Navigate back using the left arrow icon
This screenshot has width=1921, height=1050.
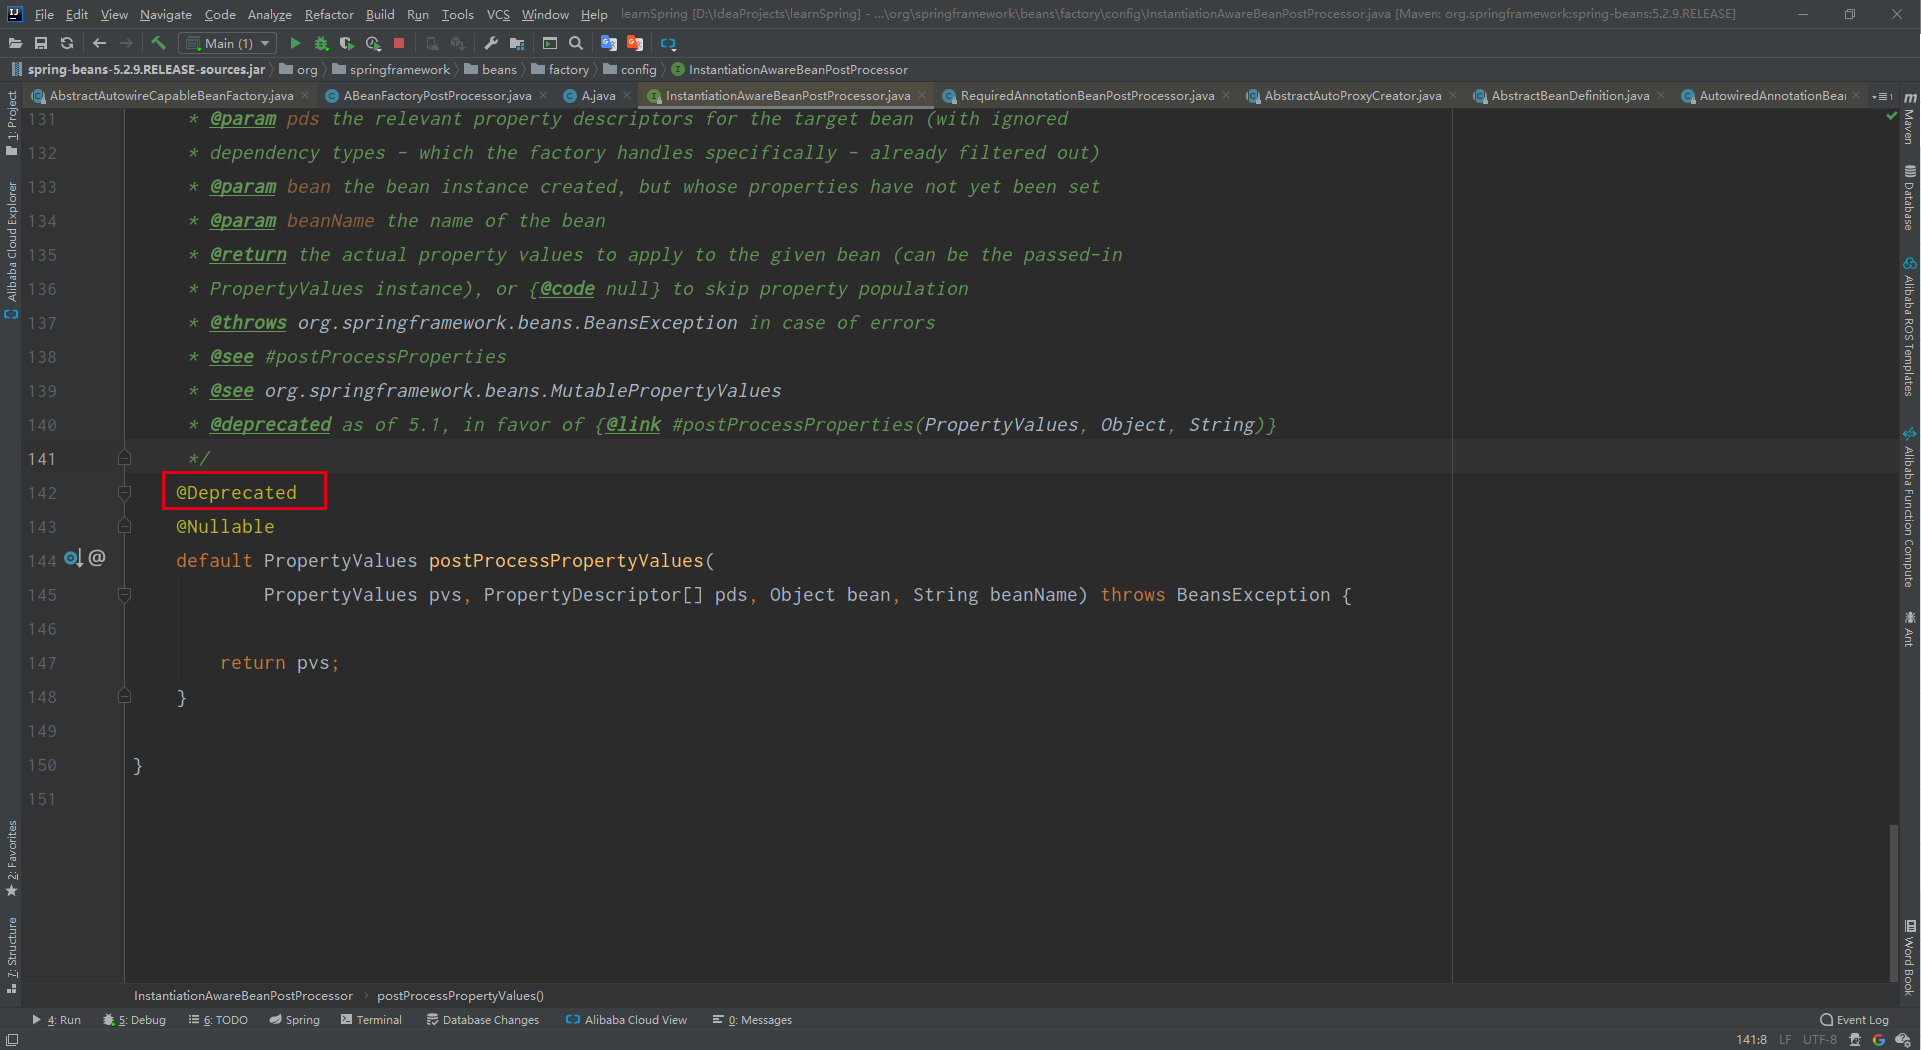tap(99, 43)
